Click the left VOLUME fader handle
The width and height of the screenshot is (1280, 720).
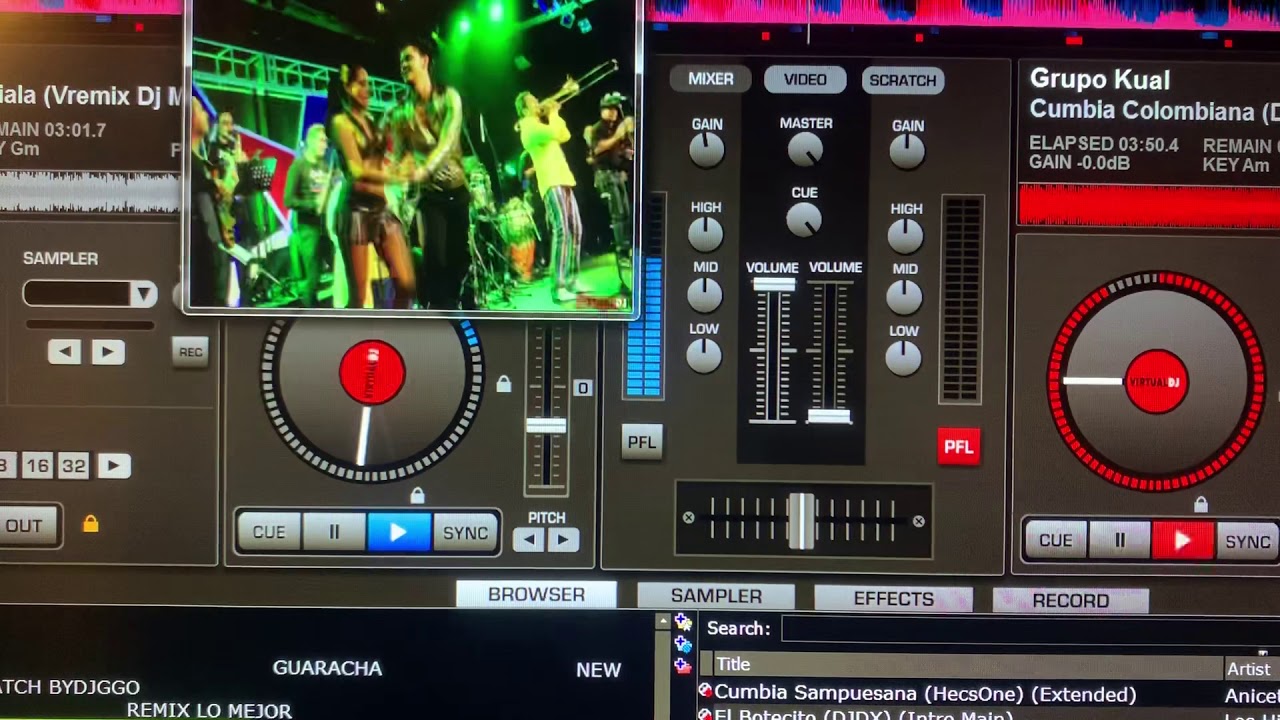click(x=773, y=285)
